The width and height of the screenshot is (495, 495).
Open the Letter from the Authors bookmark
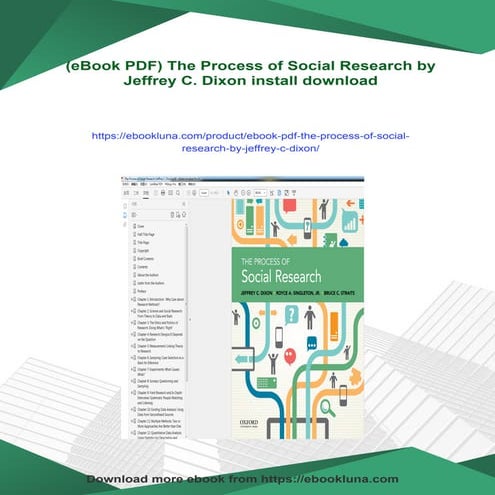pos(151,283)
